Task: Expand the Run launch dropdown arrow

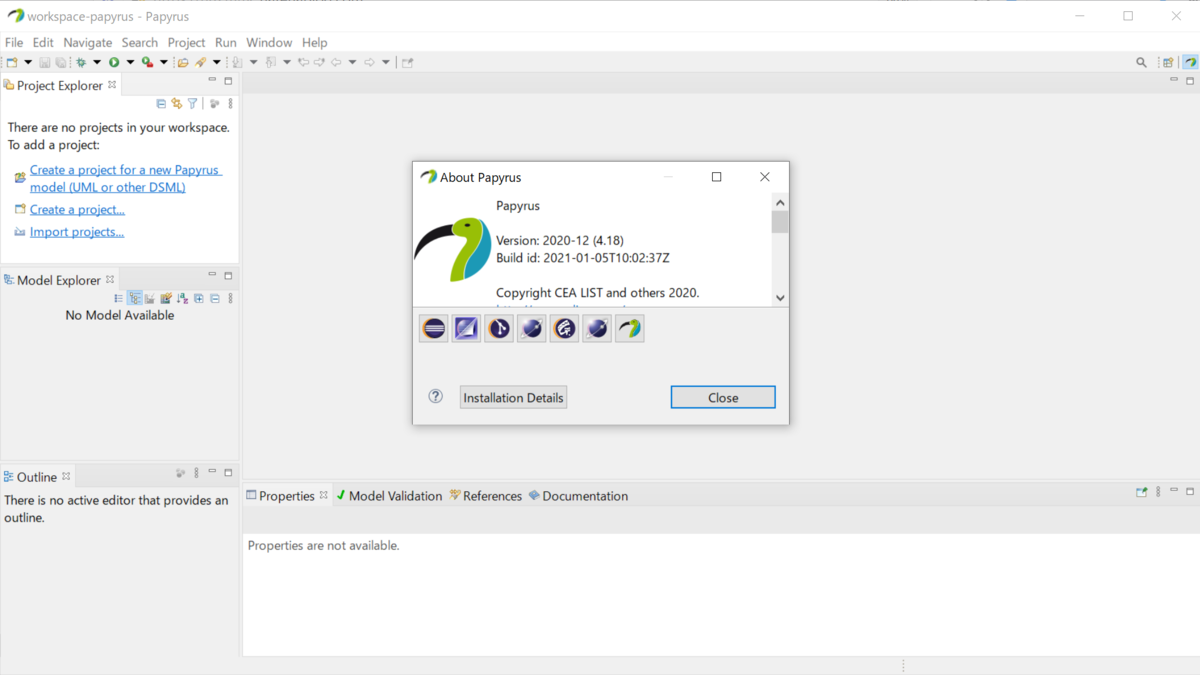Action: tap(130, 62)
